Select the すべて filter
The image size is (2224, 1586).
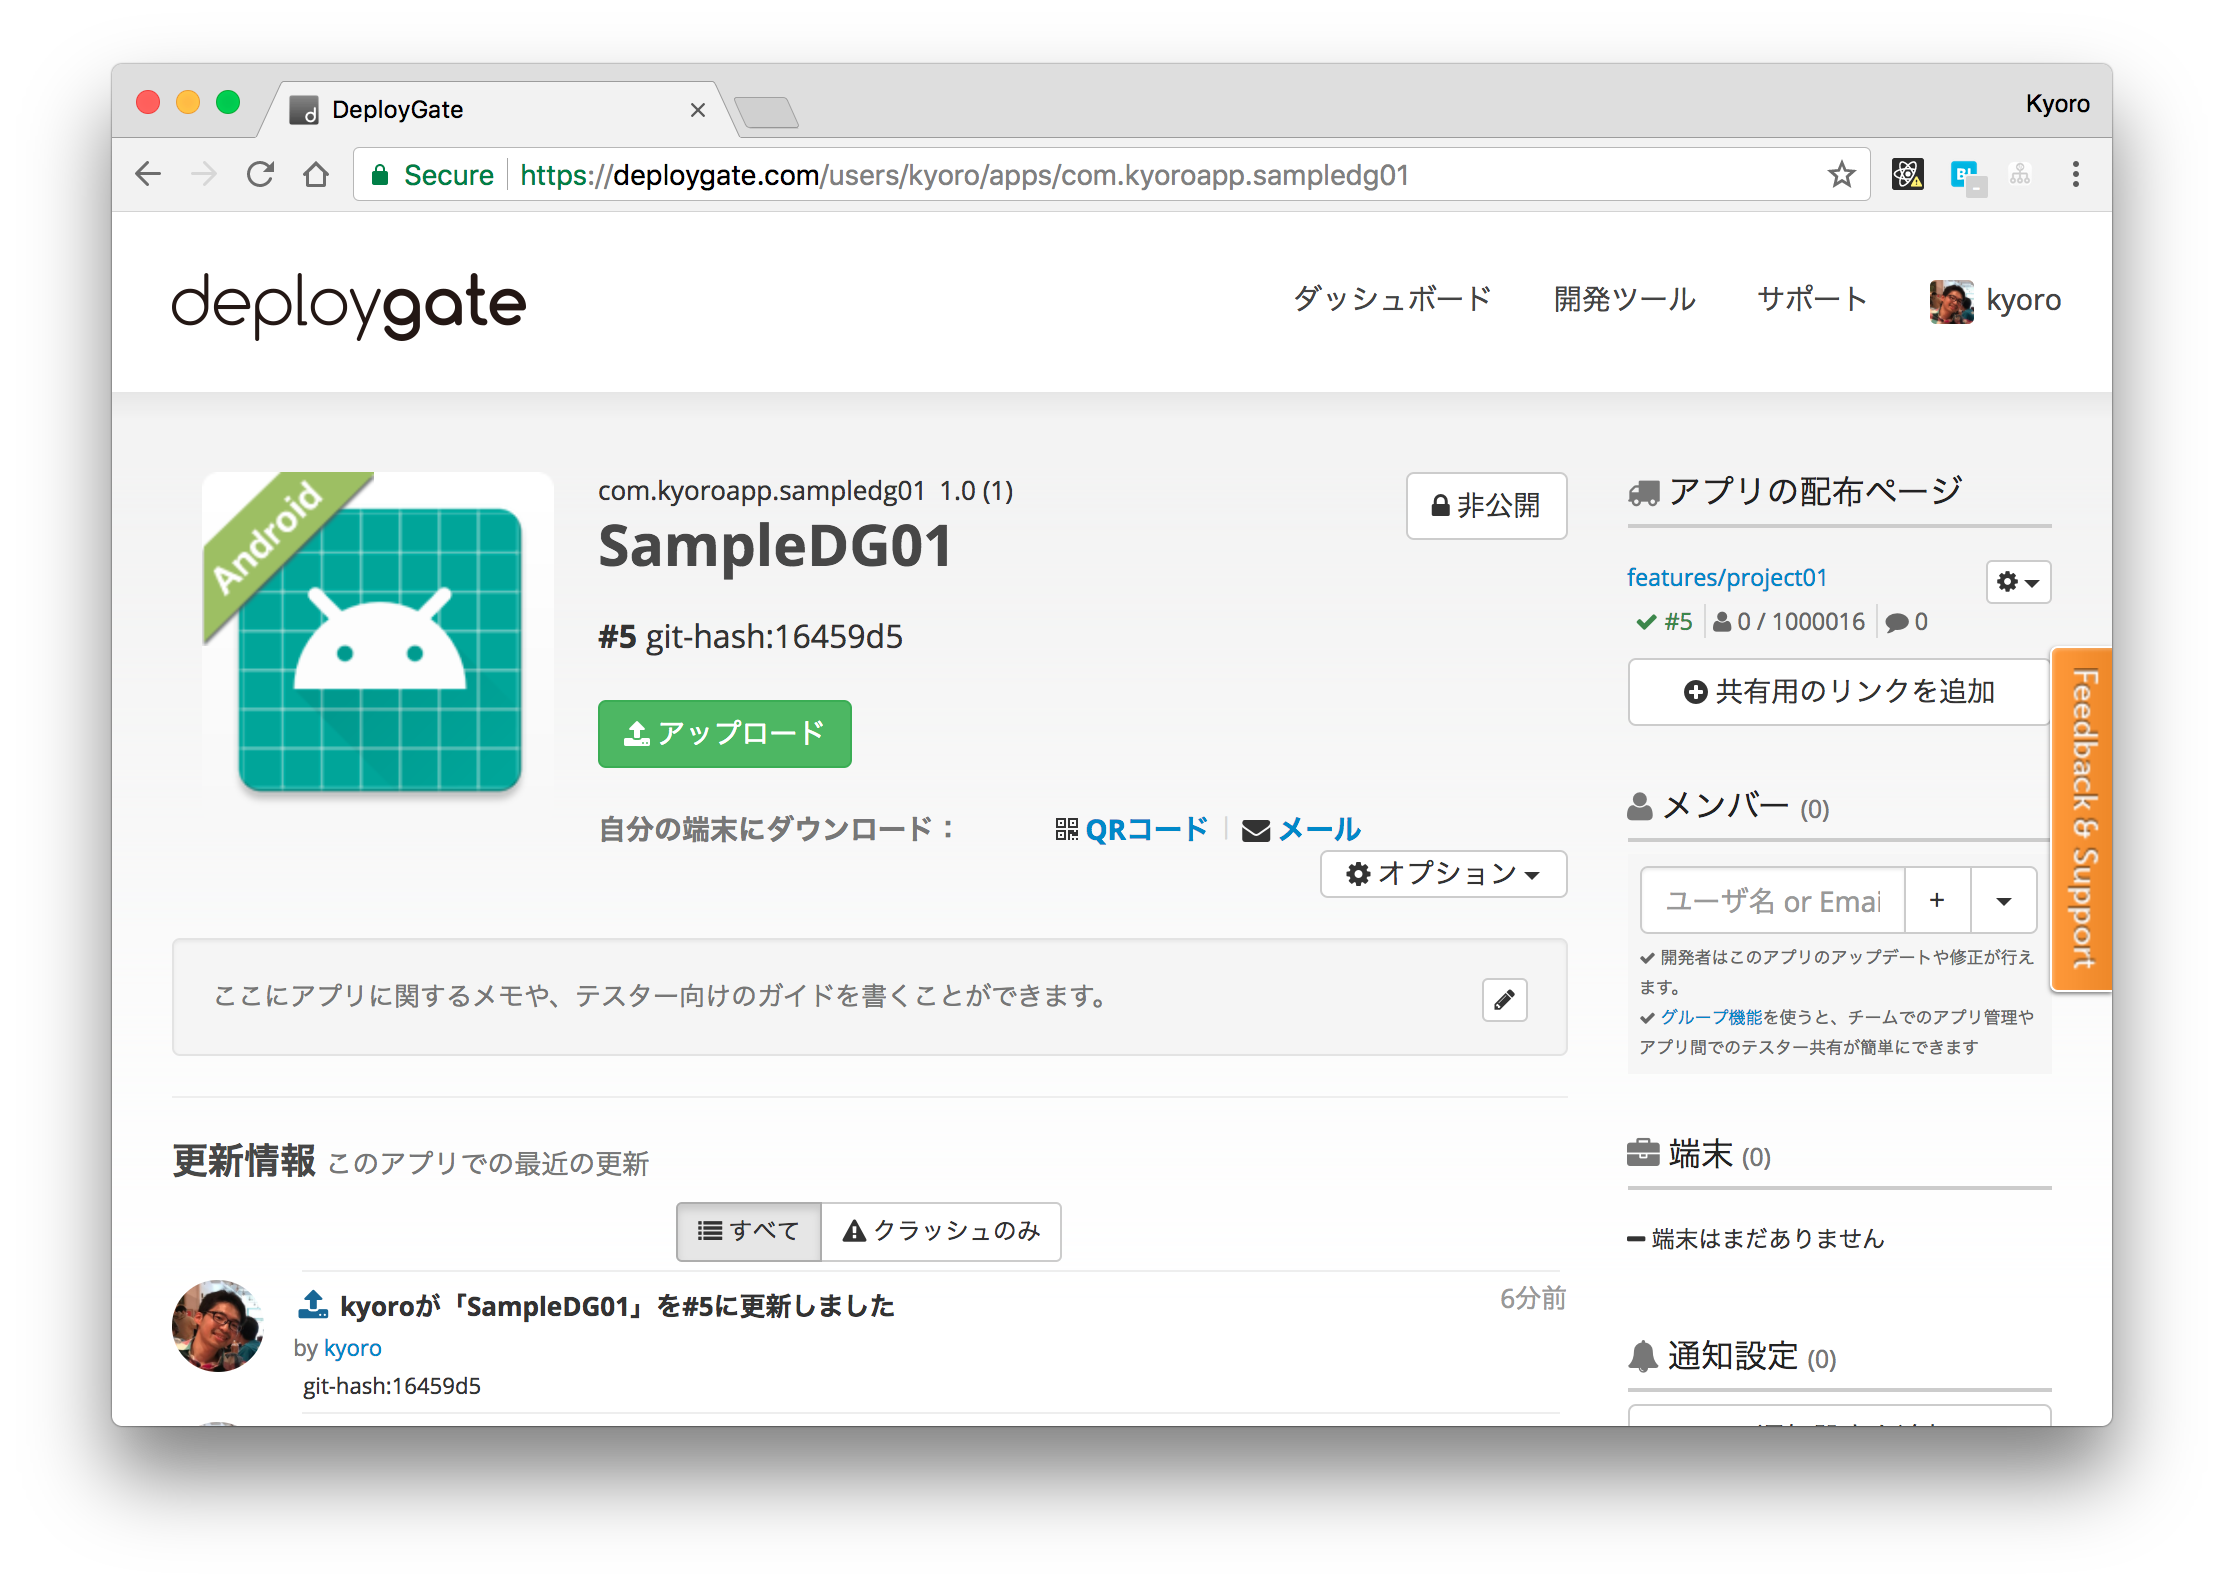(748, 1231)
